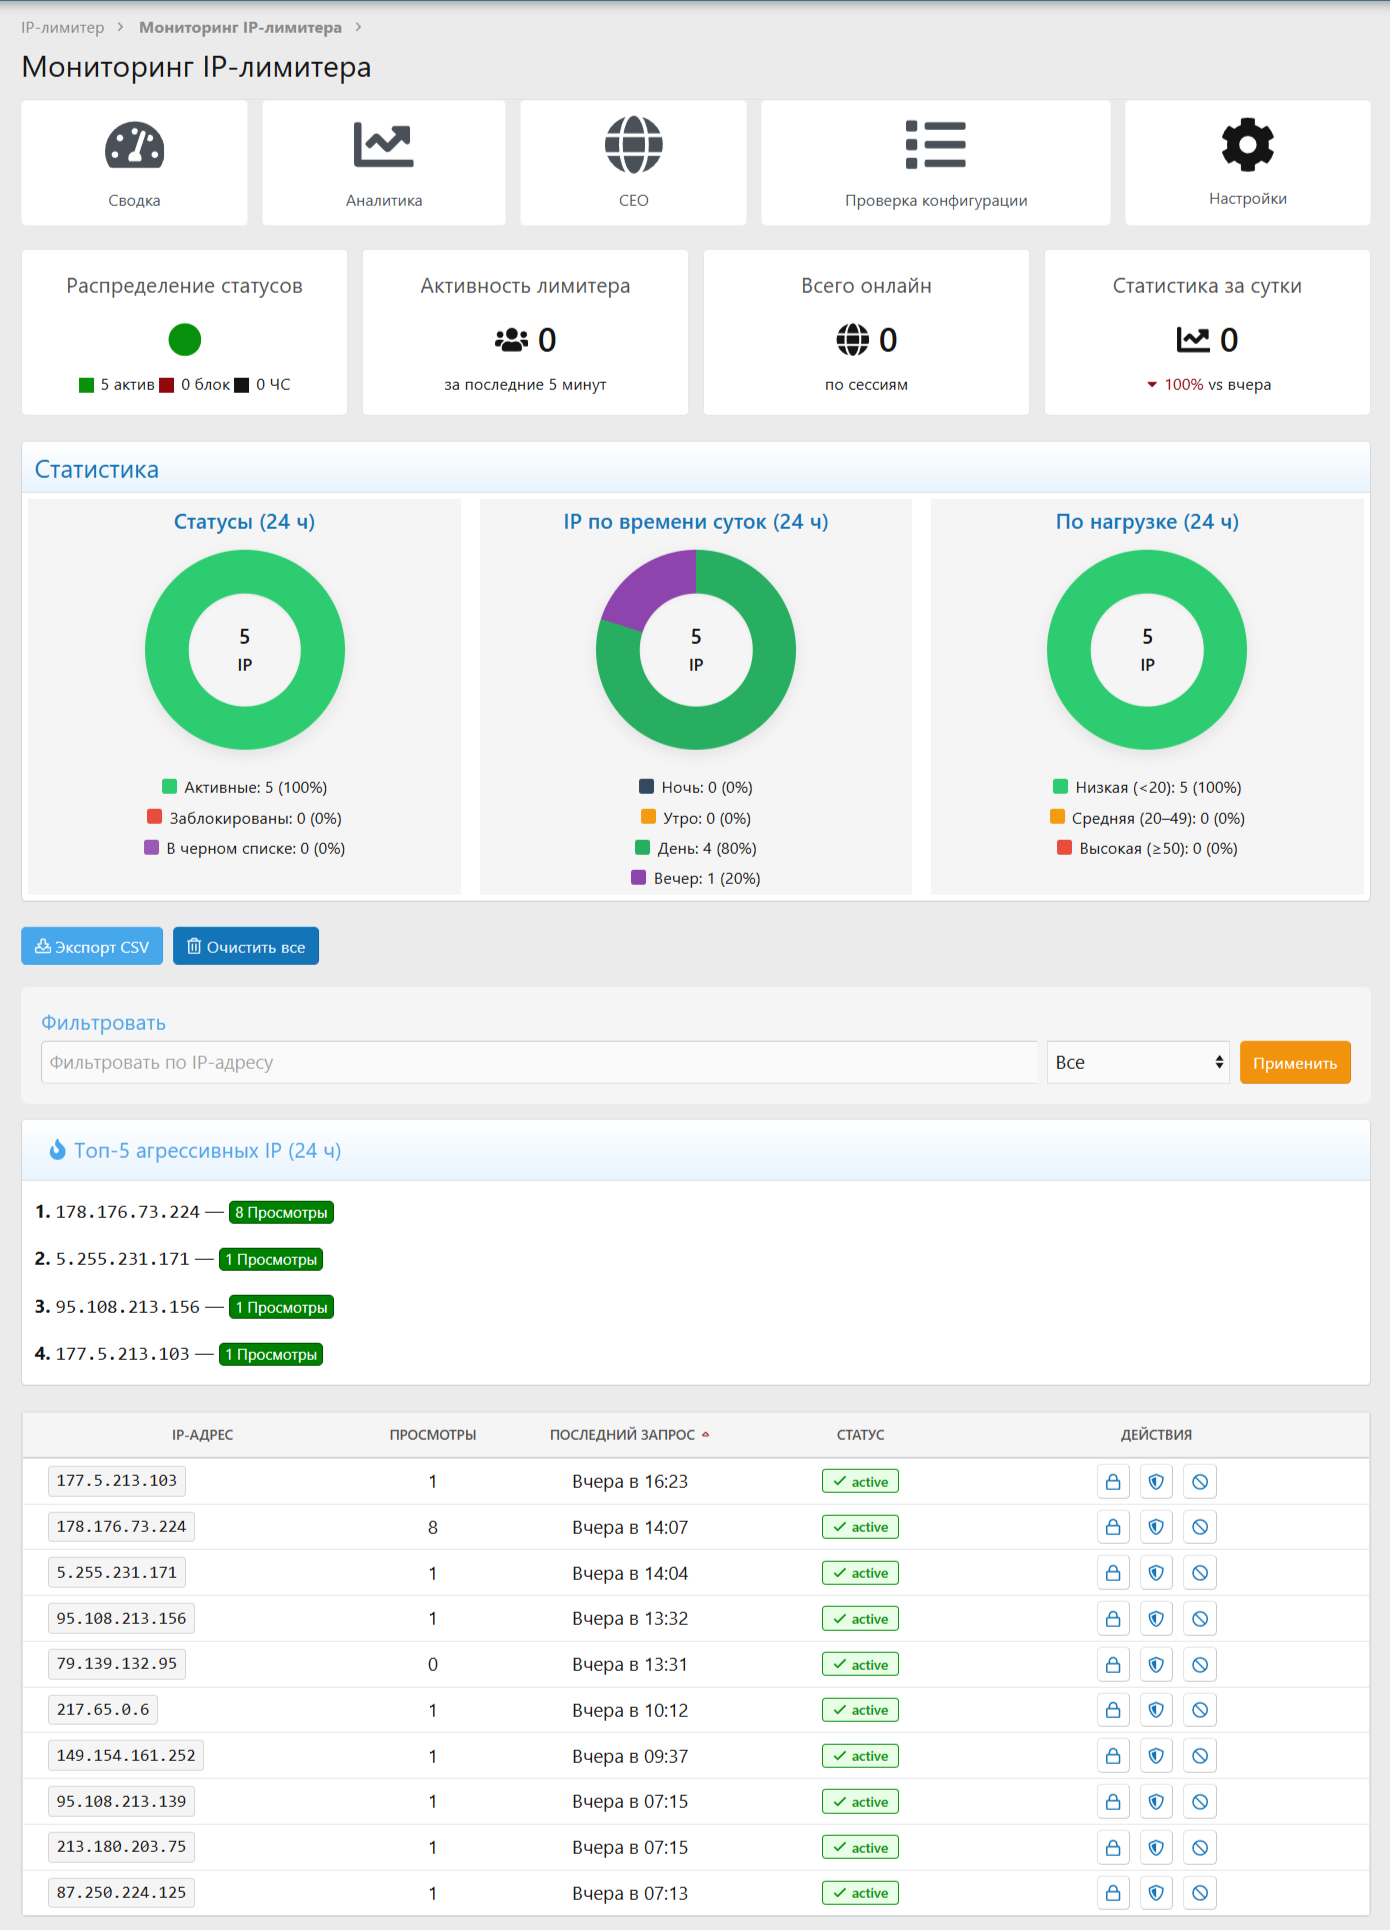Click shield icon for IP 87.250.224.125
Image resolution: width=1390 pixels, height=1930 pixels.
pyautogui.click(x=1156, y=1893)
